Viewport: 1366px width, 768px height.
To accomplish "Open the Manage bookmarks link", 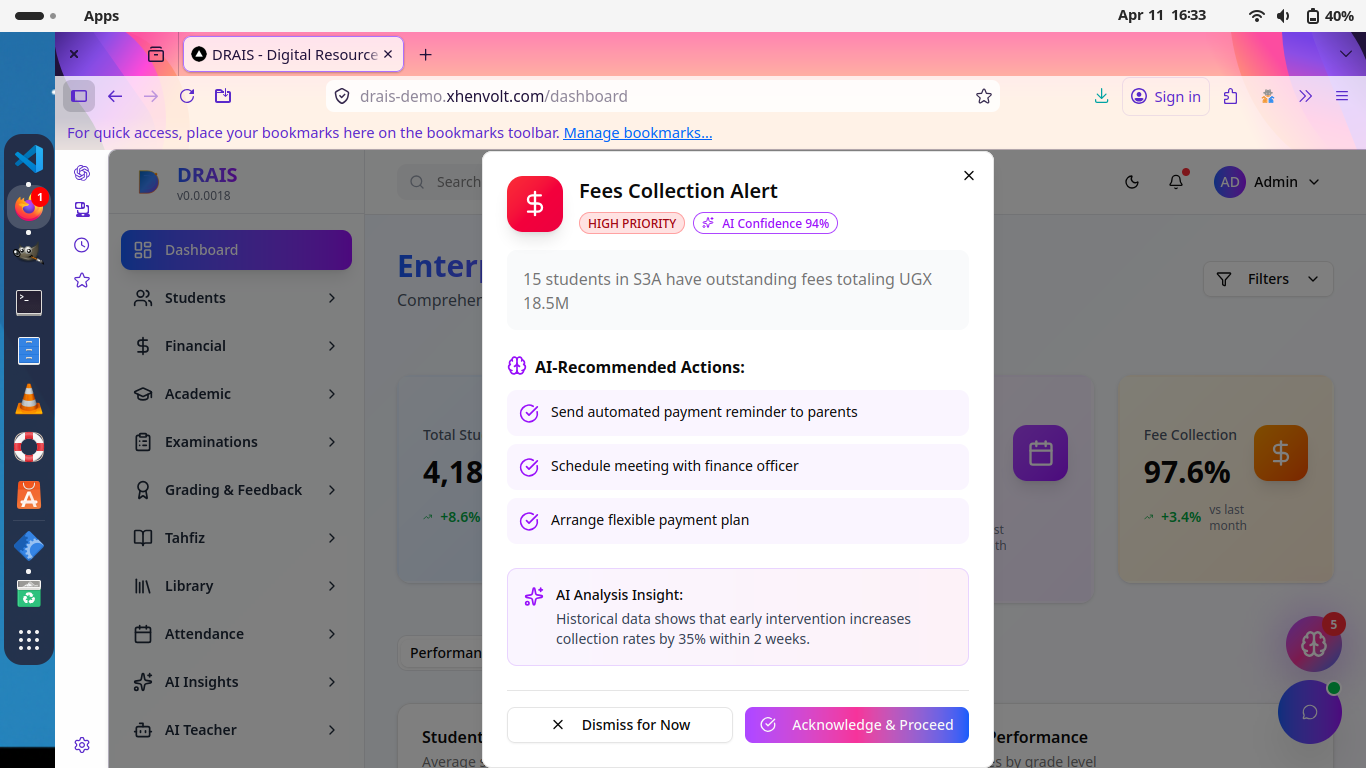I will pos(638,133).
